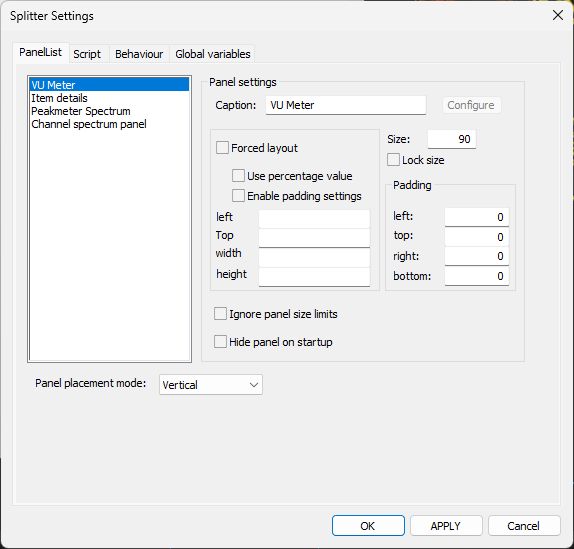
Task: Click the Padding top field
Action: (477, 237)
